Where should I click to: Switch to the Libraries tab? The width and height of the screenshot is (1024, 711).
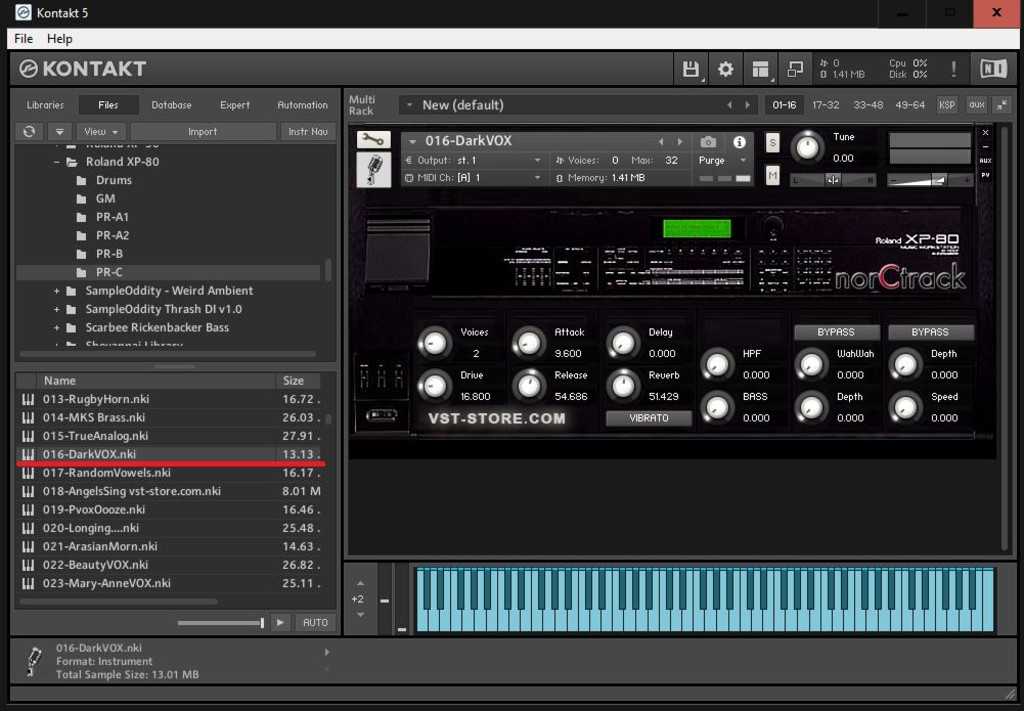(45, 105)
